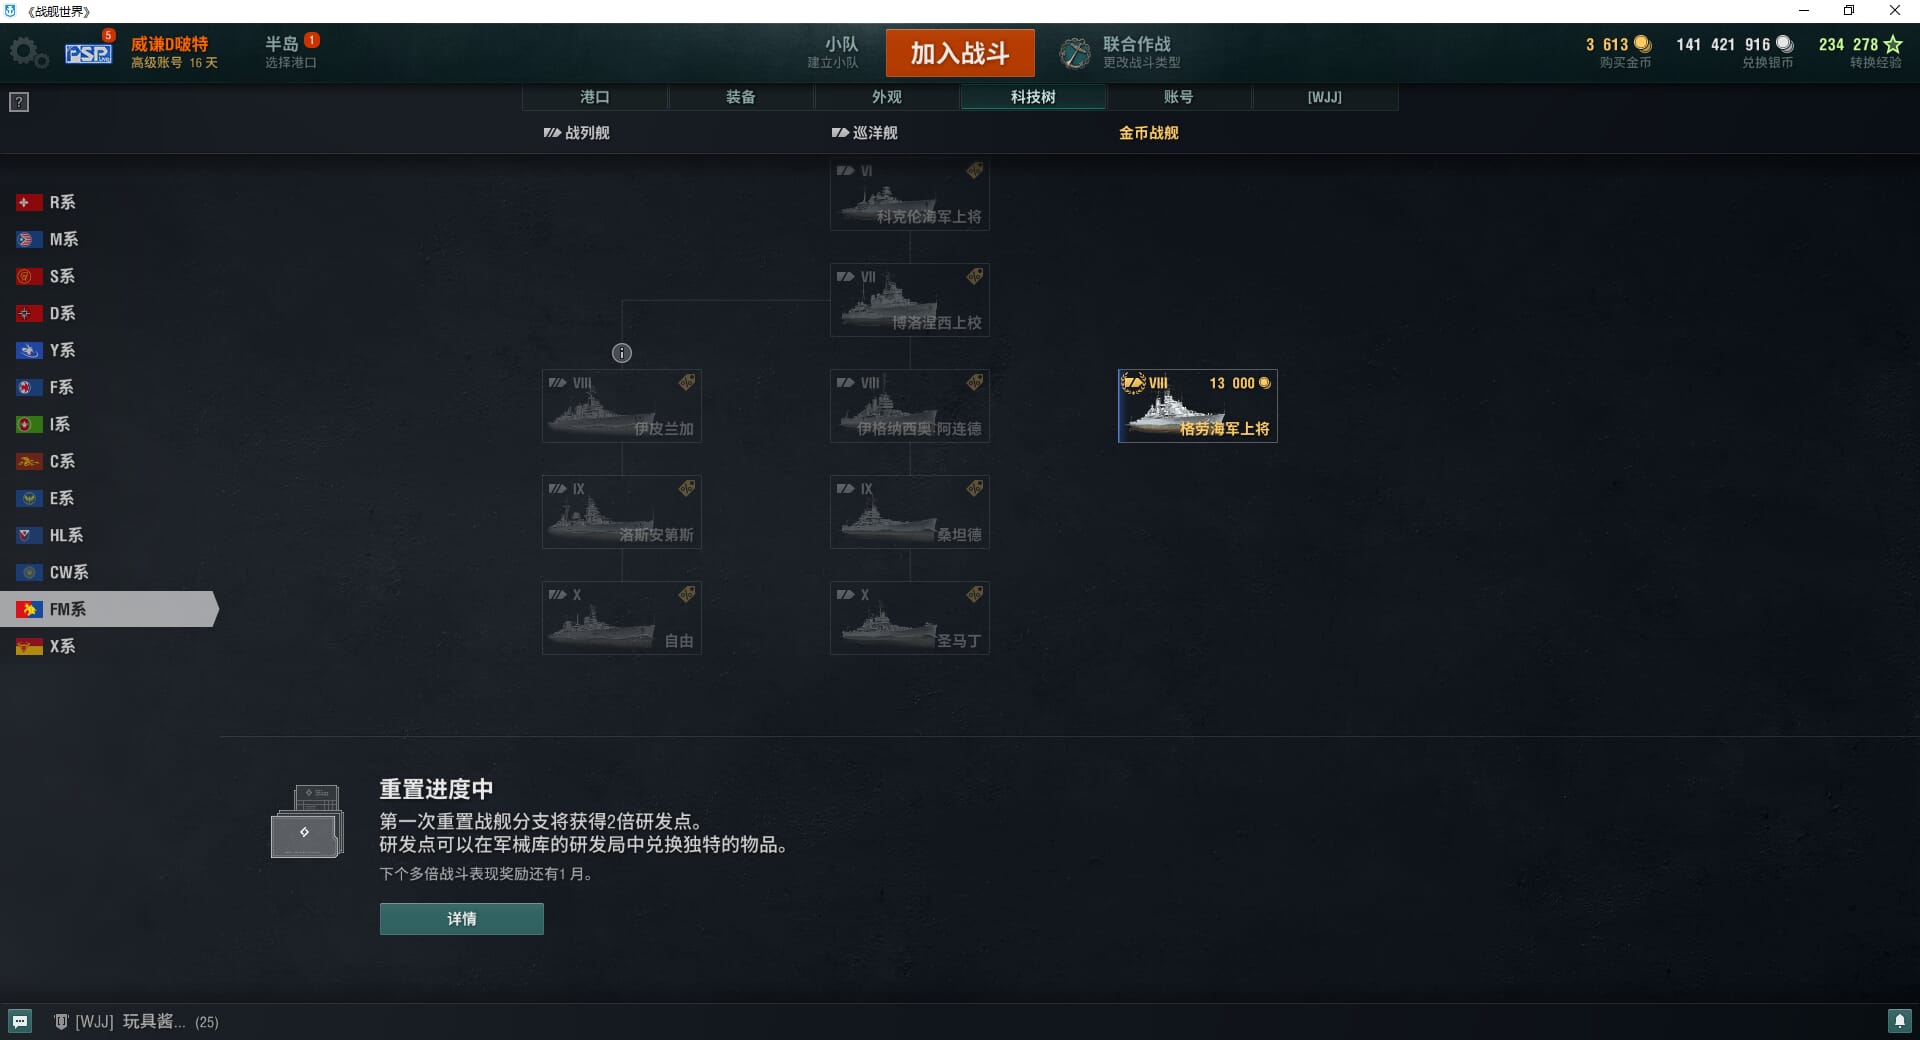Open the settings gear icon

pos(28,53)
